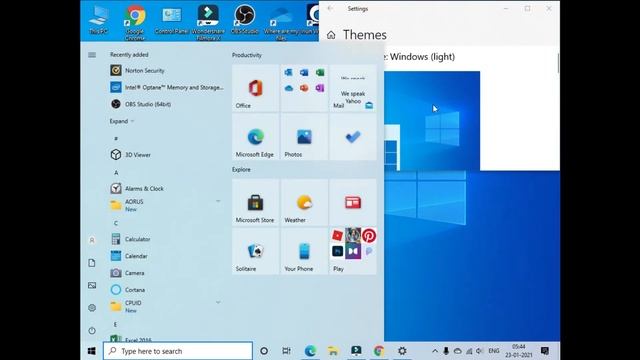Go back in Settings window
640x360 pixels.
(x=330, y=9)
